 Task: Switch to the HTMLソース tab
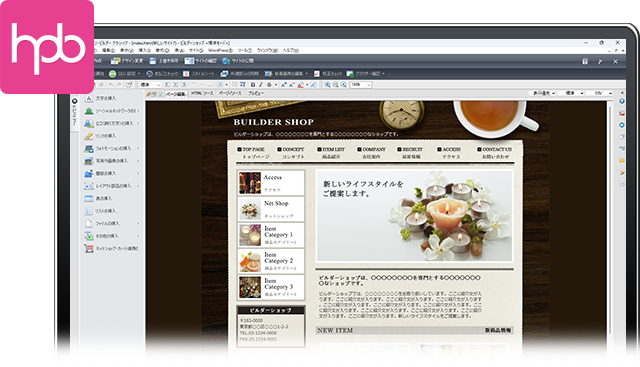tap(202, 93)
